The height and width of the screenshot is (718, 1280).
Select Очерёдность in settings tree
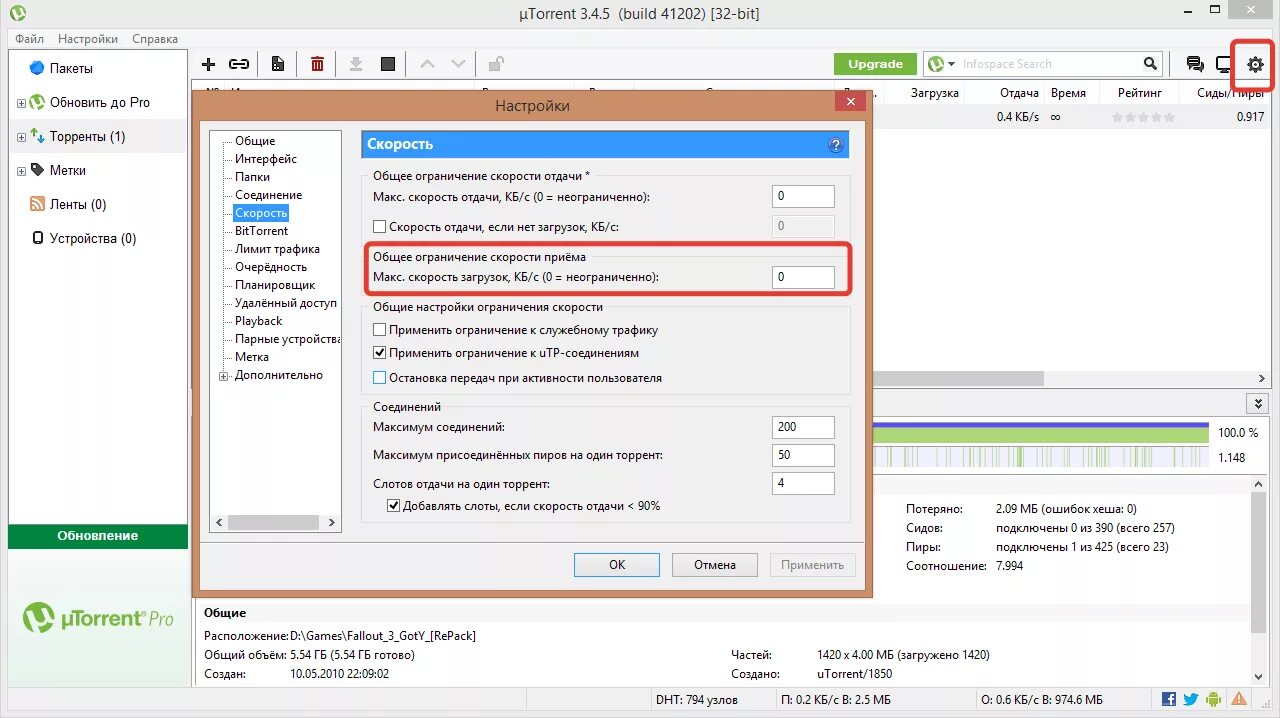point(271,267)
